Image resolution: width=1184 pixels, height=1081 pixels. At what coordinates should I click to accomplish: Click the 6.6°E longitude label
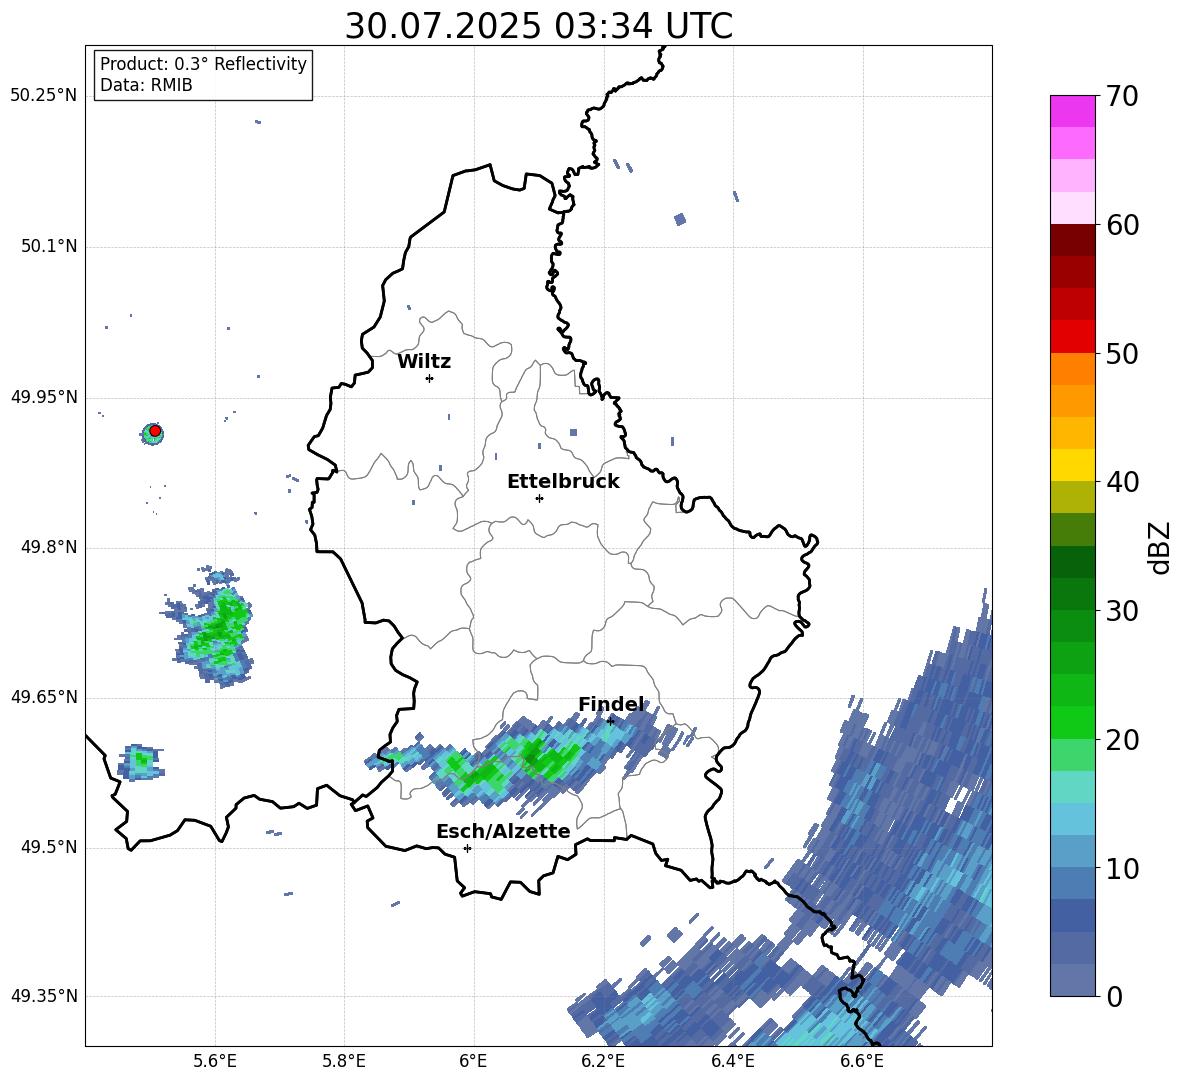[x=862, y=1062]
